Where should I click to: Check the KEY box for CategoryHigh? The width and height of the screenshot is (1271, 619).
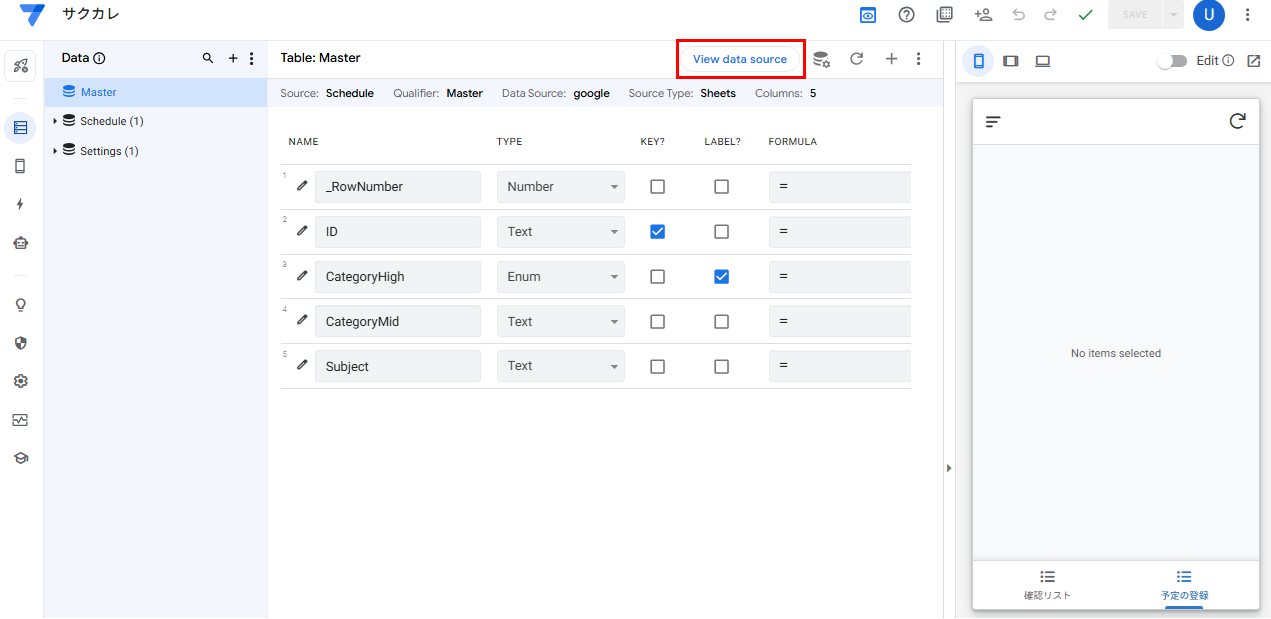coord(657,277)
